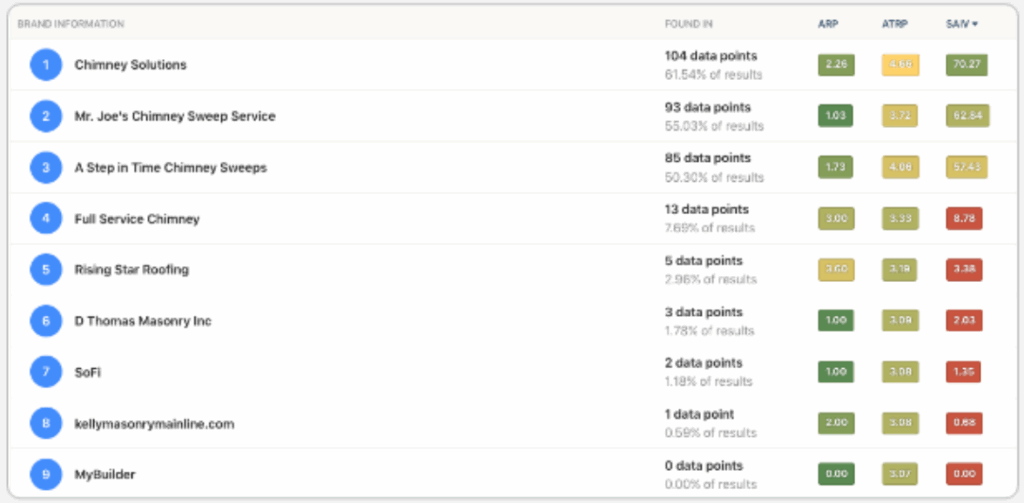Open the Chimney Solutions brand name
This screenshot has height=503, width=1024.
point(130,65)
